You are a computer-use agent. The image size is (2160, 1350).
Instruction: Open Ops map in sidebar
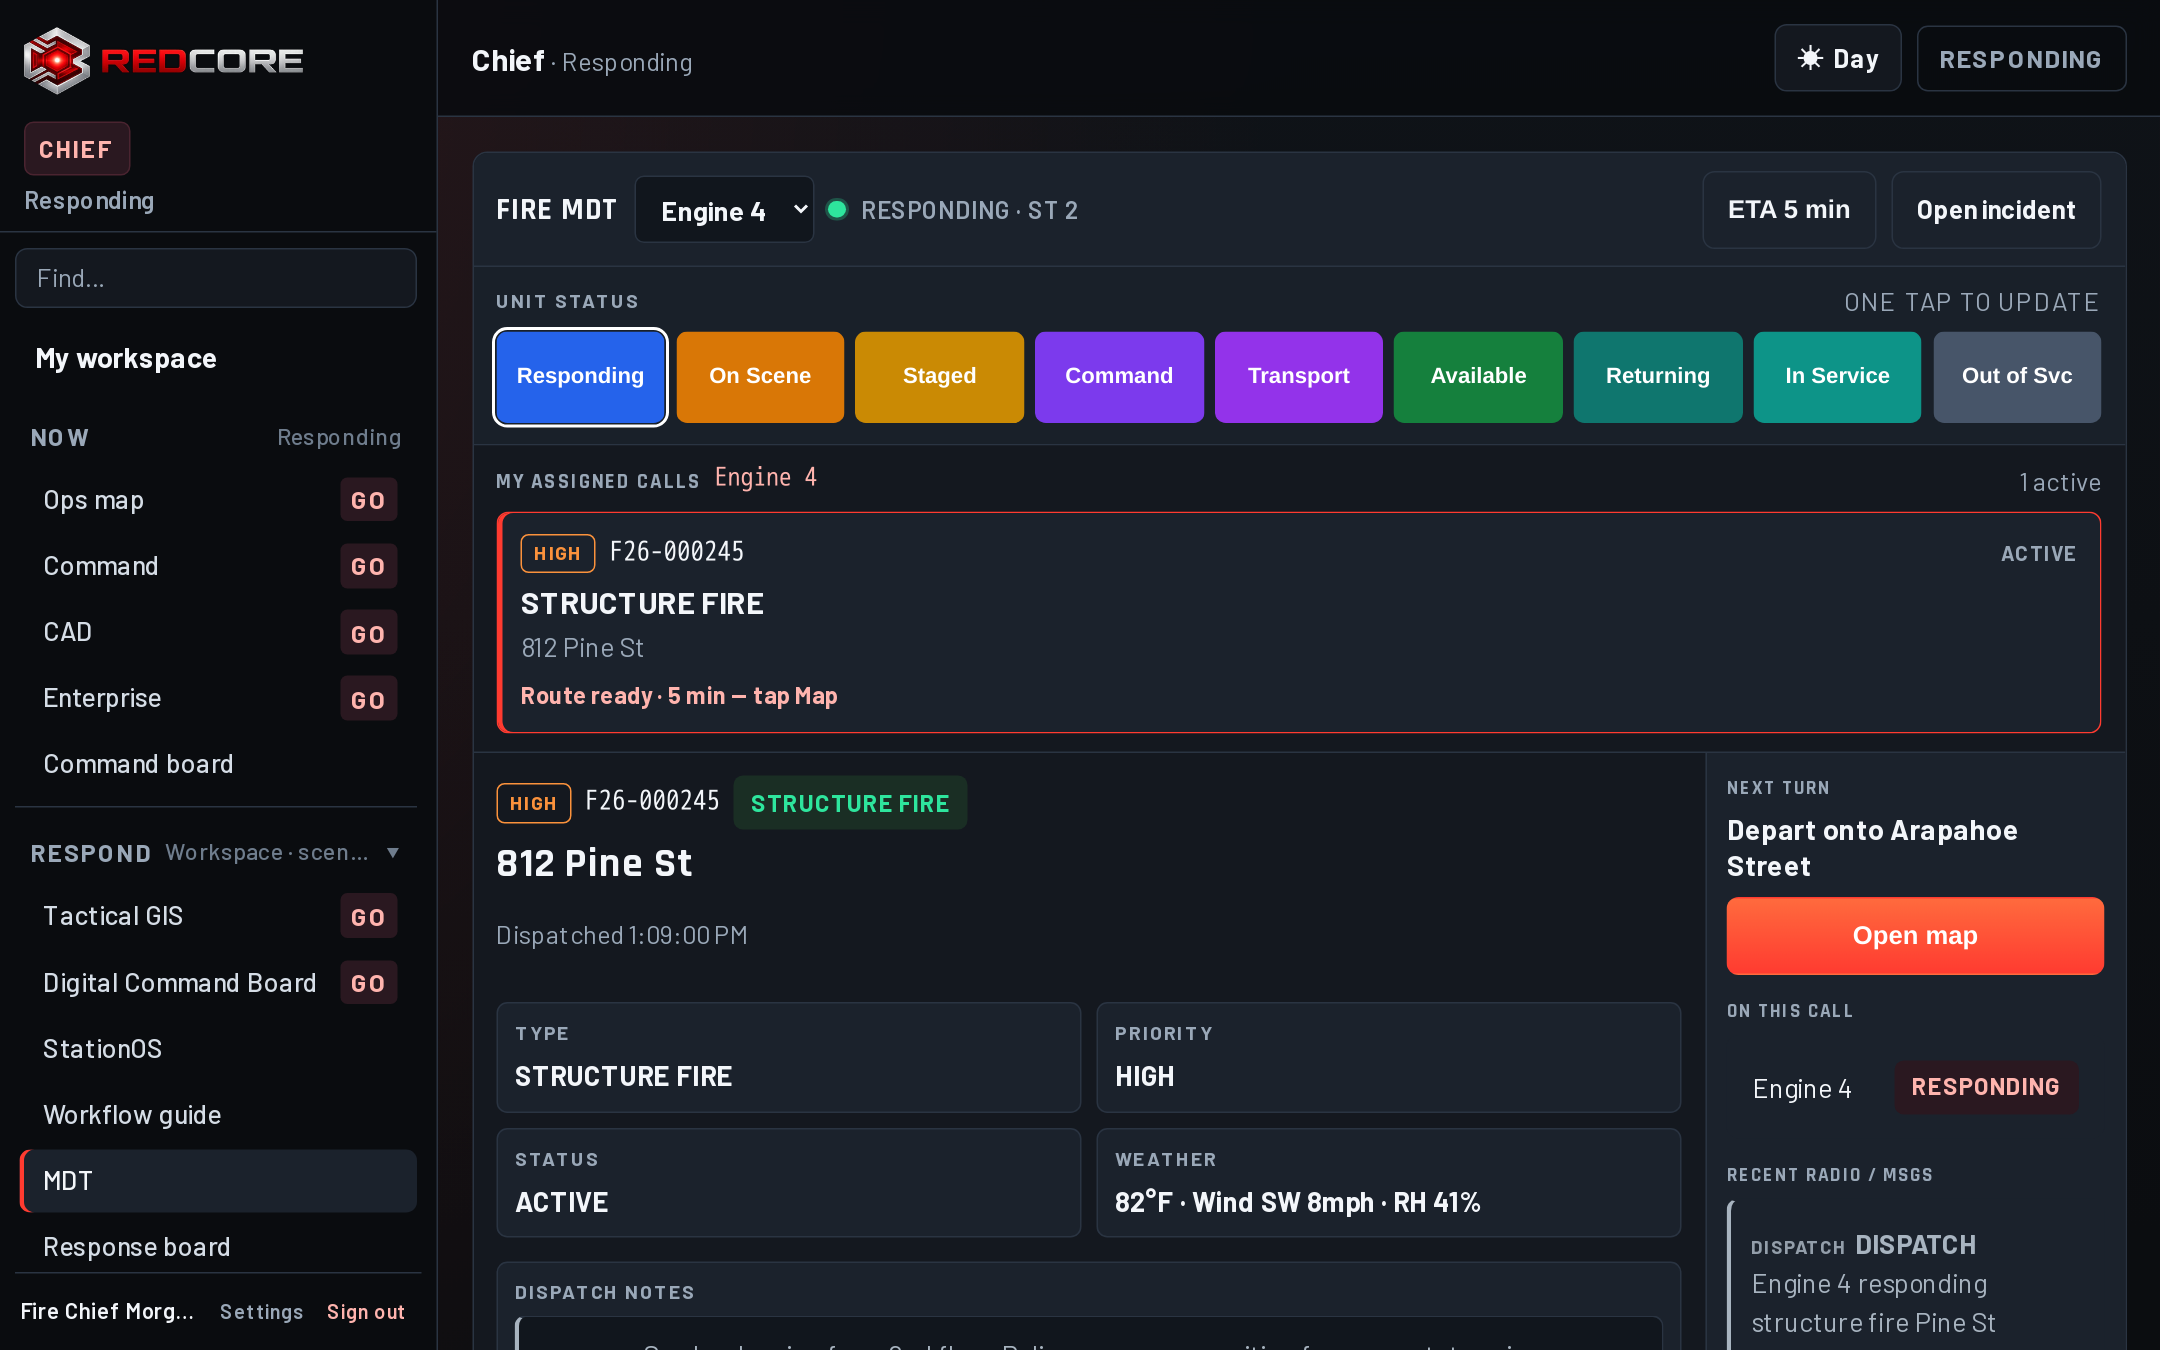pos(94,500)
